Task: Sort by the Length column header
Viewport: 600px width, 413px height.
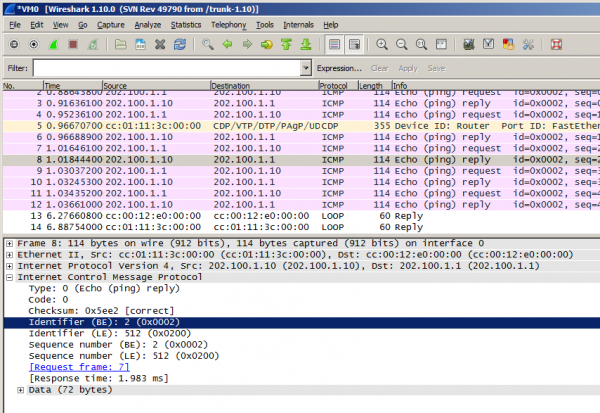Action: point(375,86)
